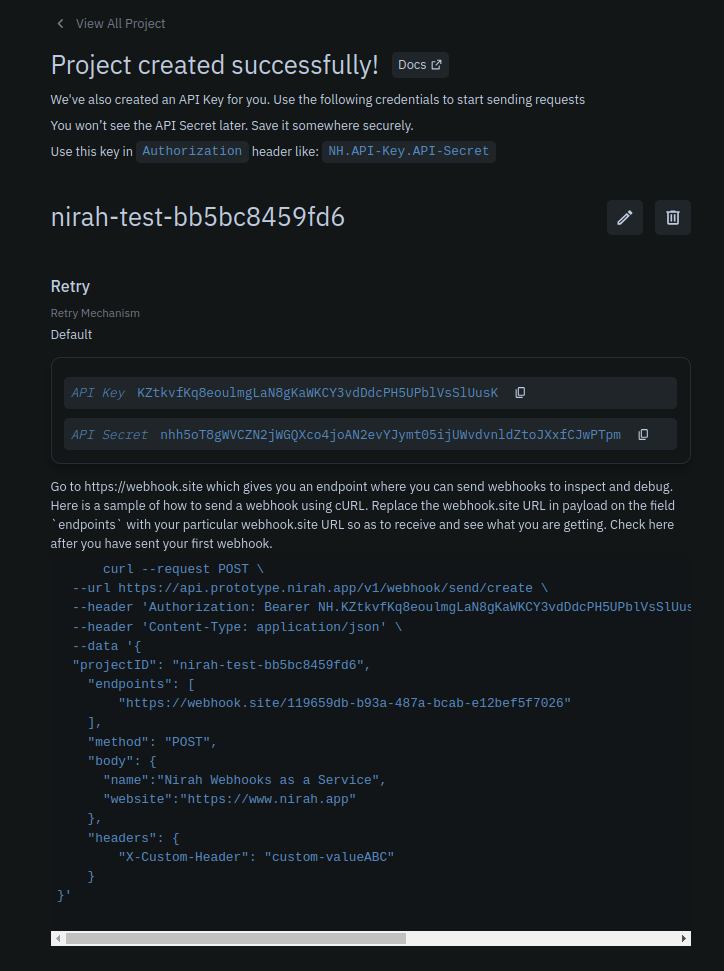The image size is (724, 971).
Task: Edit the project name with pencil icon
Action: 624,217
